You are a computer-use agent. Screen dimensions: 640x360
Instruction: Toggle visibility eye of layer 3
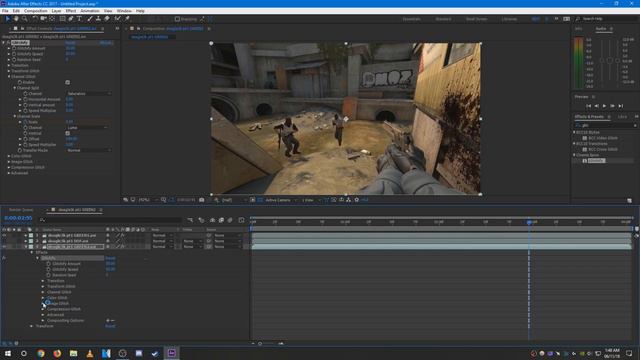point(4,247)
